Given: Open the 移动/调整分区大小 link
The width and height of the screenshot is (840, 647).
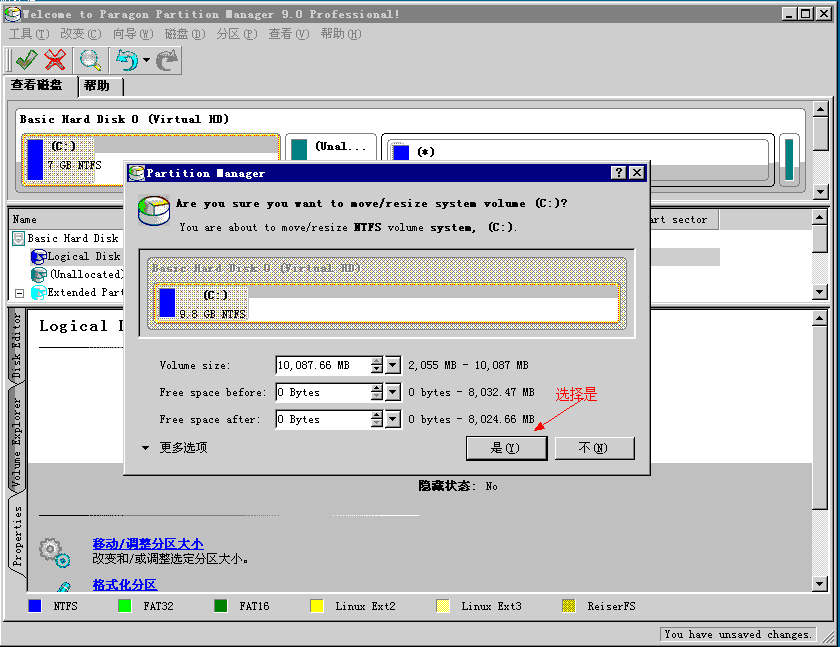Looking at the screenshot, I should click(147, 543).
